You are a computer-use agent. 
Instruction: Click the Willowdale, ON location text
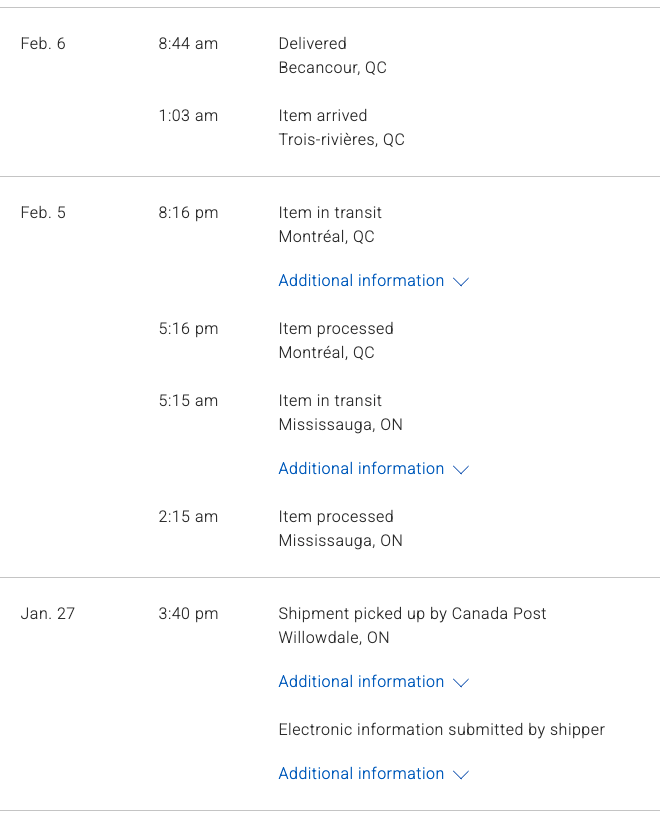tap(334, 638)
